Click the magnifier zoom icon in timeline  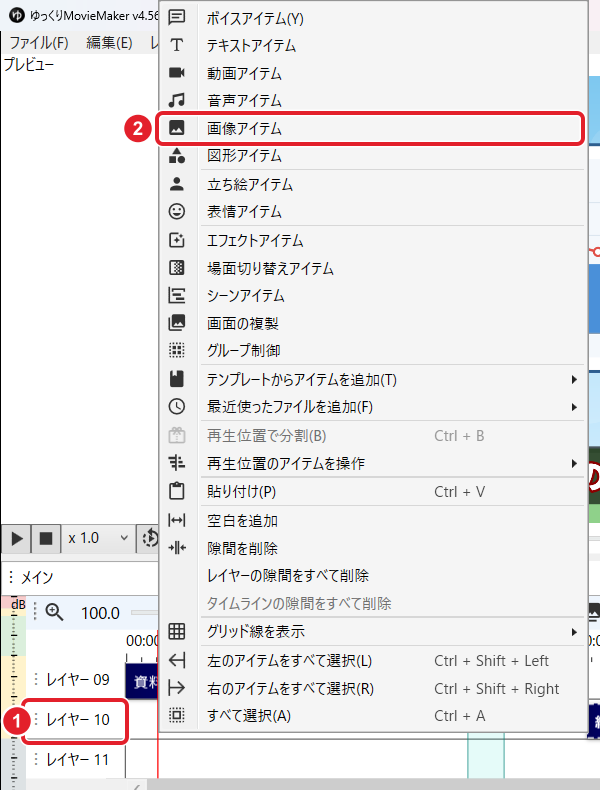54,612
